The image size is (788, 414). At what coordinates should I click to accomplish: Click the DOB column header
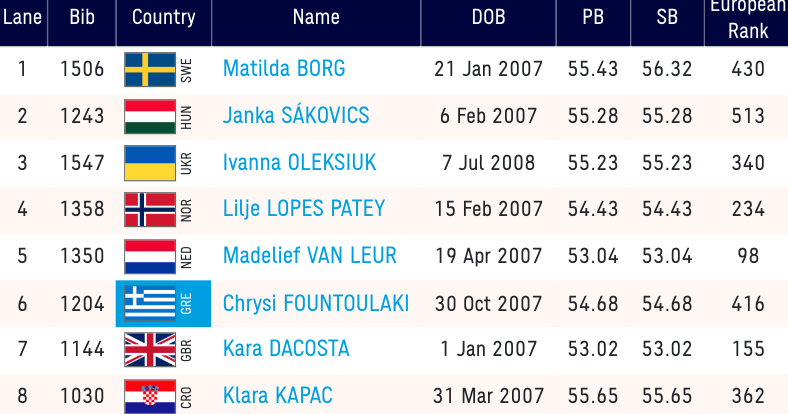click(x=488, y=18)
